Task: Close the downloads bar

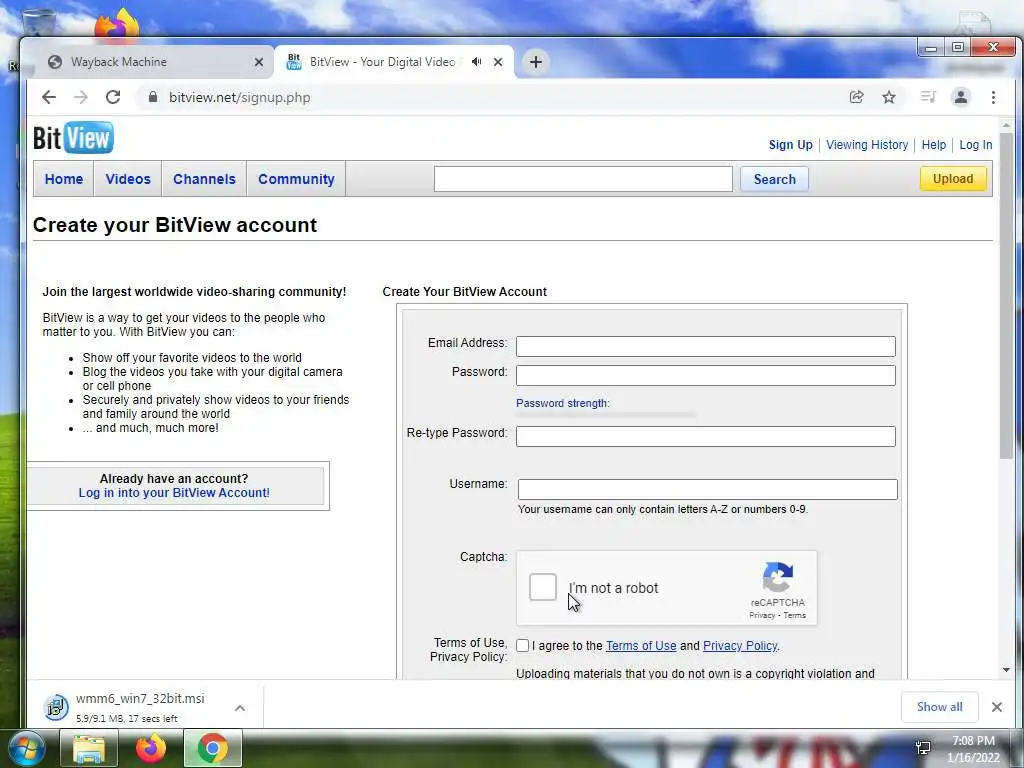Action: 997,707
